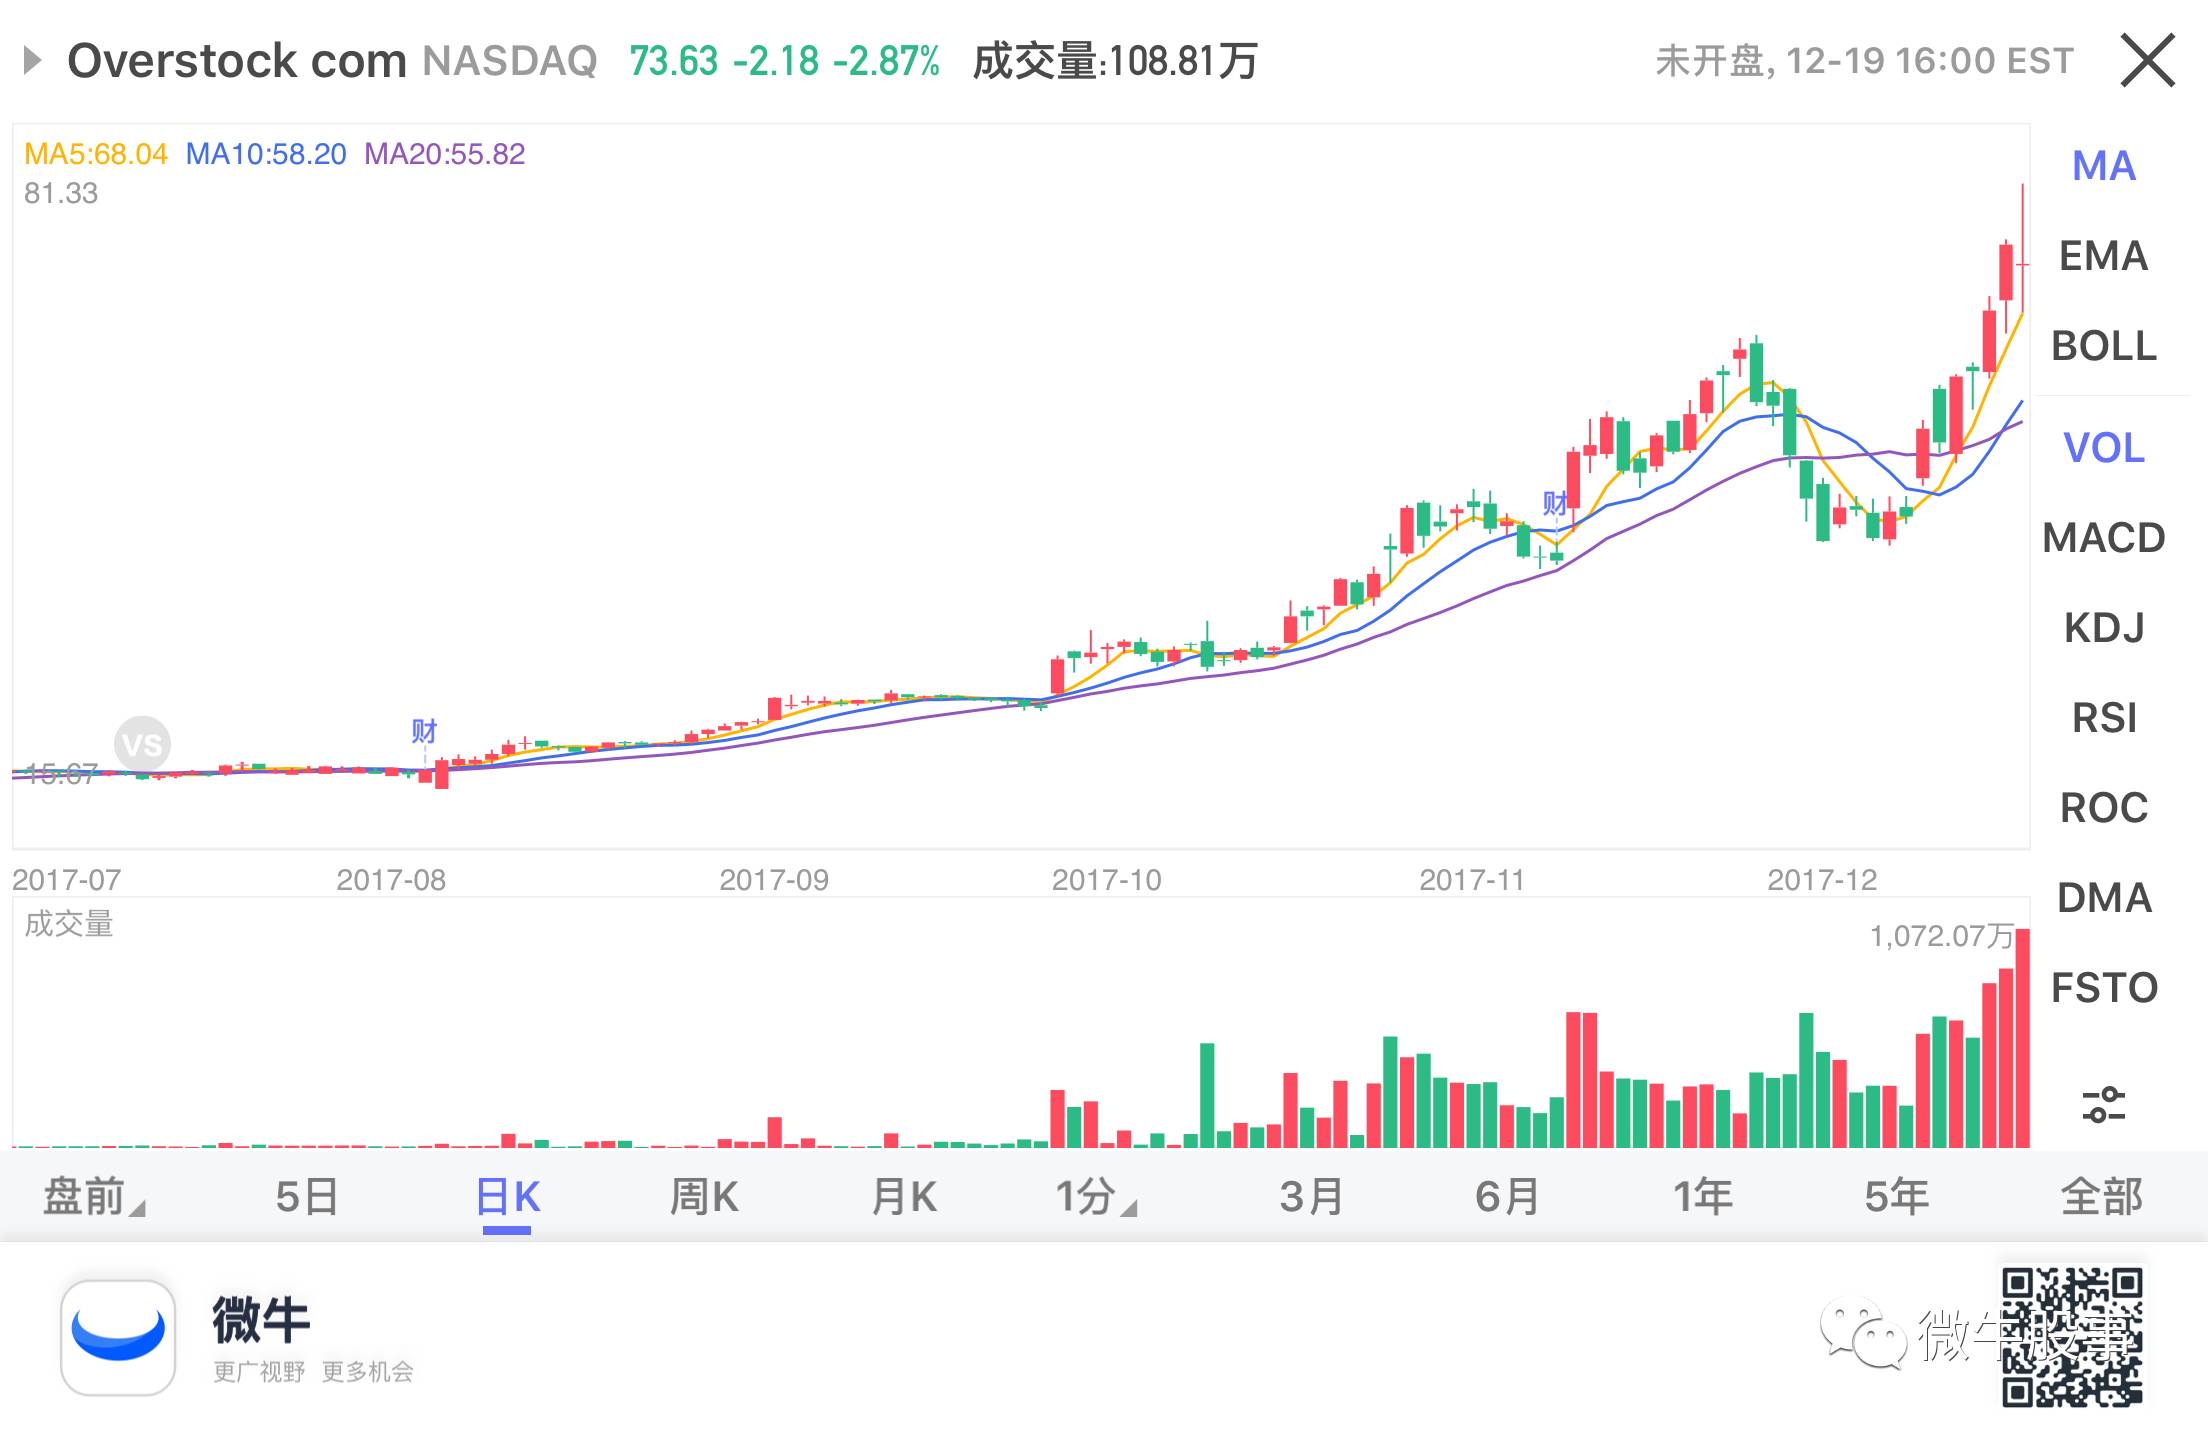The image size is (2208, 1434).
Task: Click the MA20:55.82 legend label
Action: [444, 154]
